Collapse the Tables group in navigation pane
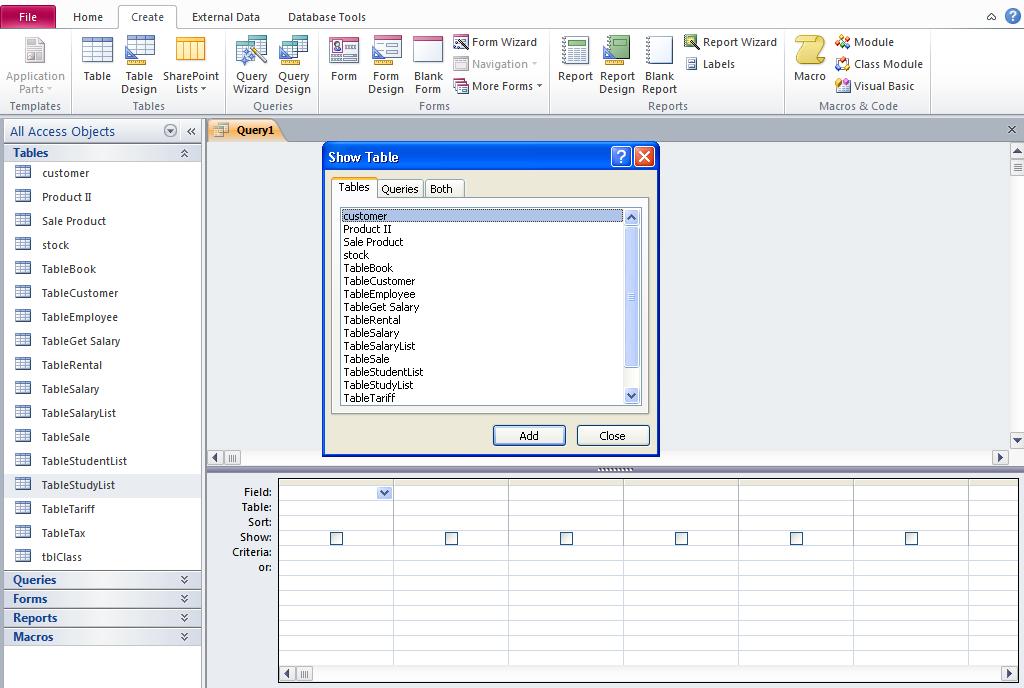 click(x=185, y=153)
